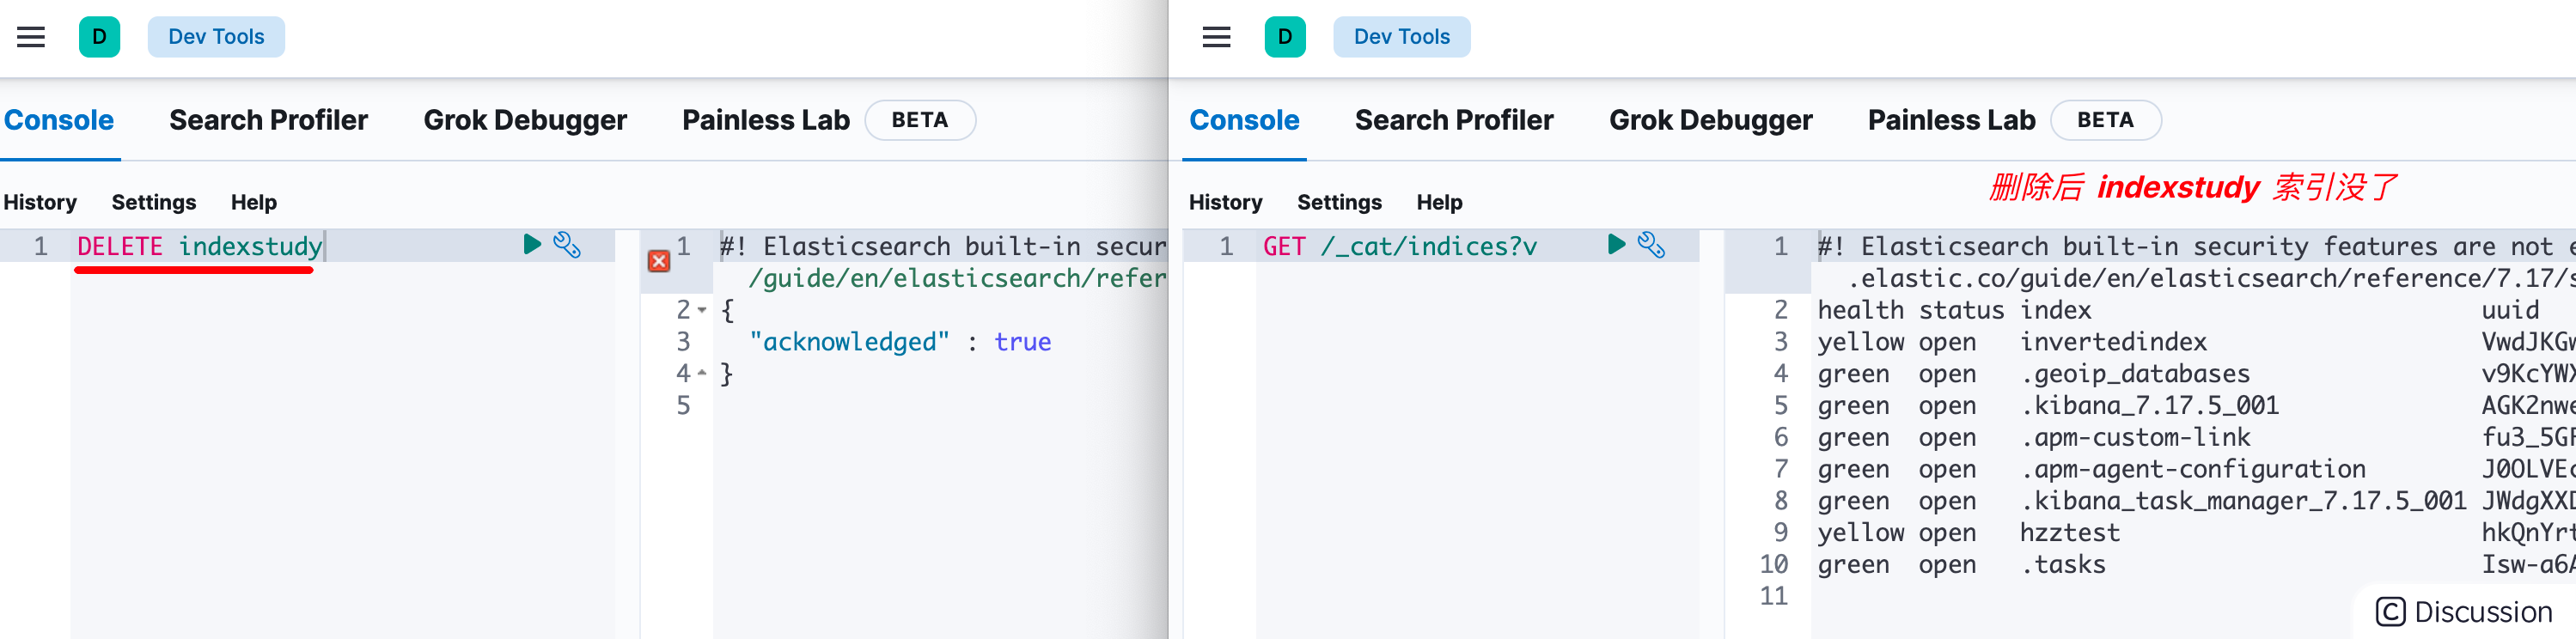2576x639 pixels.
Task: Open Help in left console
Action: 254,202
